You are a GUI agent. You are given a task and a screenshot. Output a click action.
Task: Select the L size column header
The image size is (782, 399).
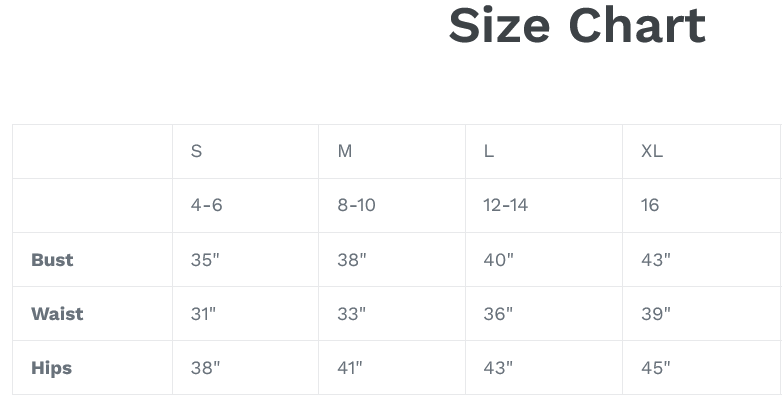point(489,151)
